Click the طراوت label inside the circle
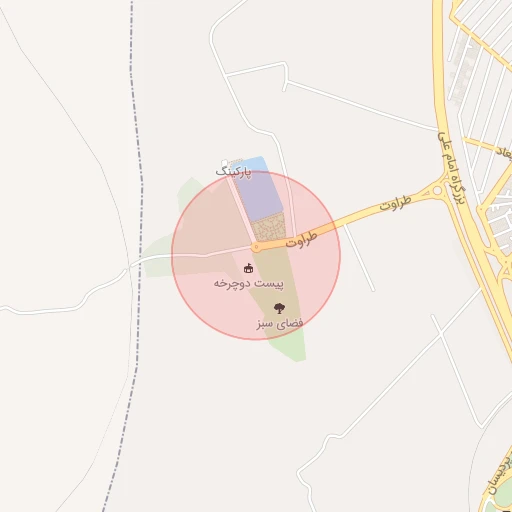Viewport: 512px width, 512px height. pyautogui.click(x=301, y=239)
